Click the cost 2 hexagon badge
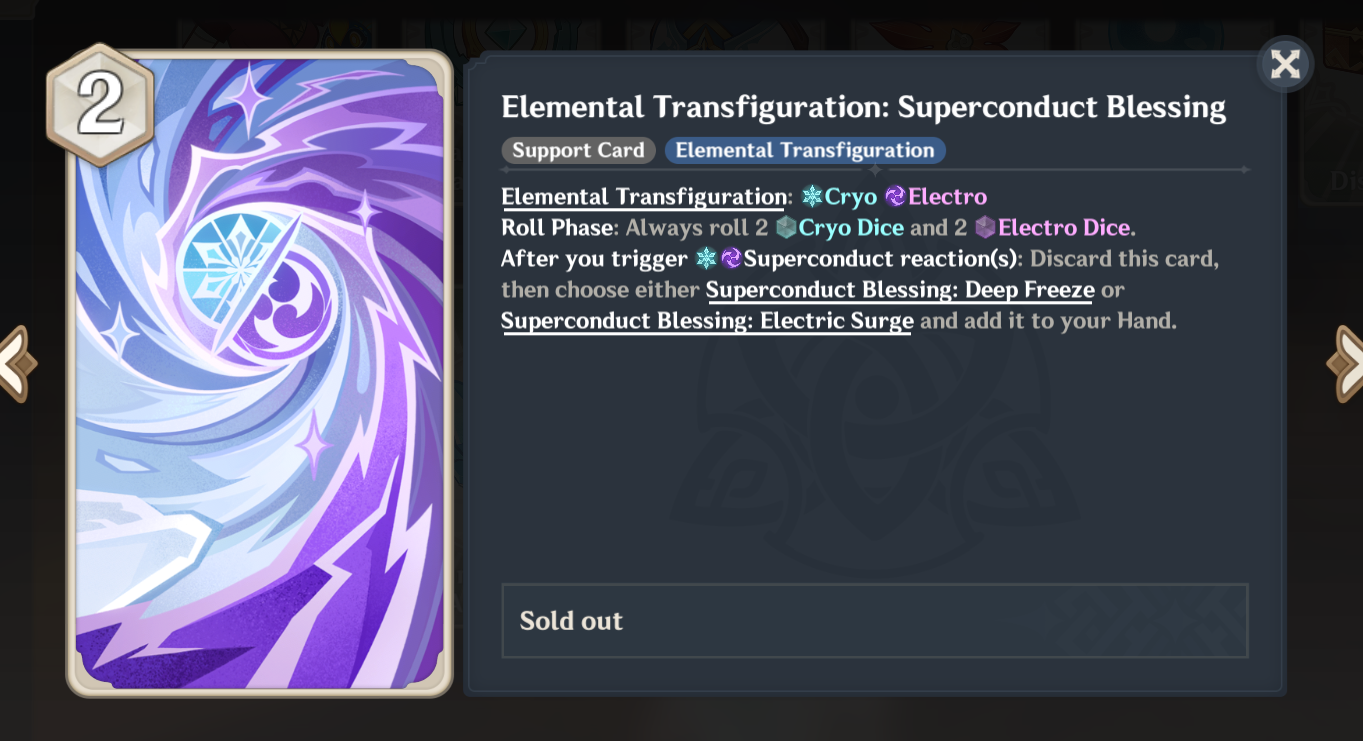1363x741 pixels. click(100, 105)
